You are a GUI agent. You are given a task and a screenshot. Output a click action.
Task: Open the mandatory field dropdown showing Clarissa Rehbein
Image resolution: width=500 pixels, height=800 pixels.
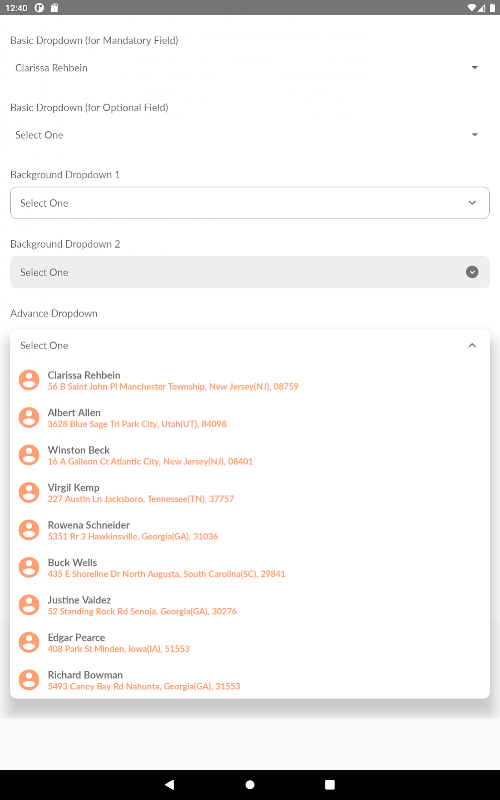pos(249,68)
